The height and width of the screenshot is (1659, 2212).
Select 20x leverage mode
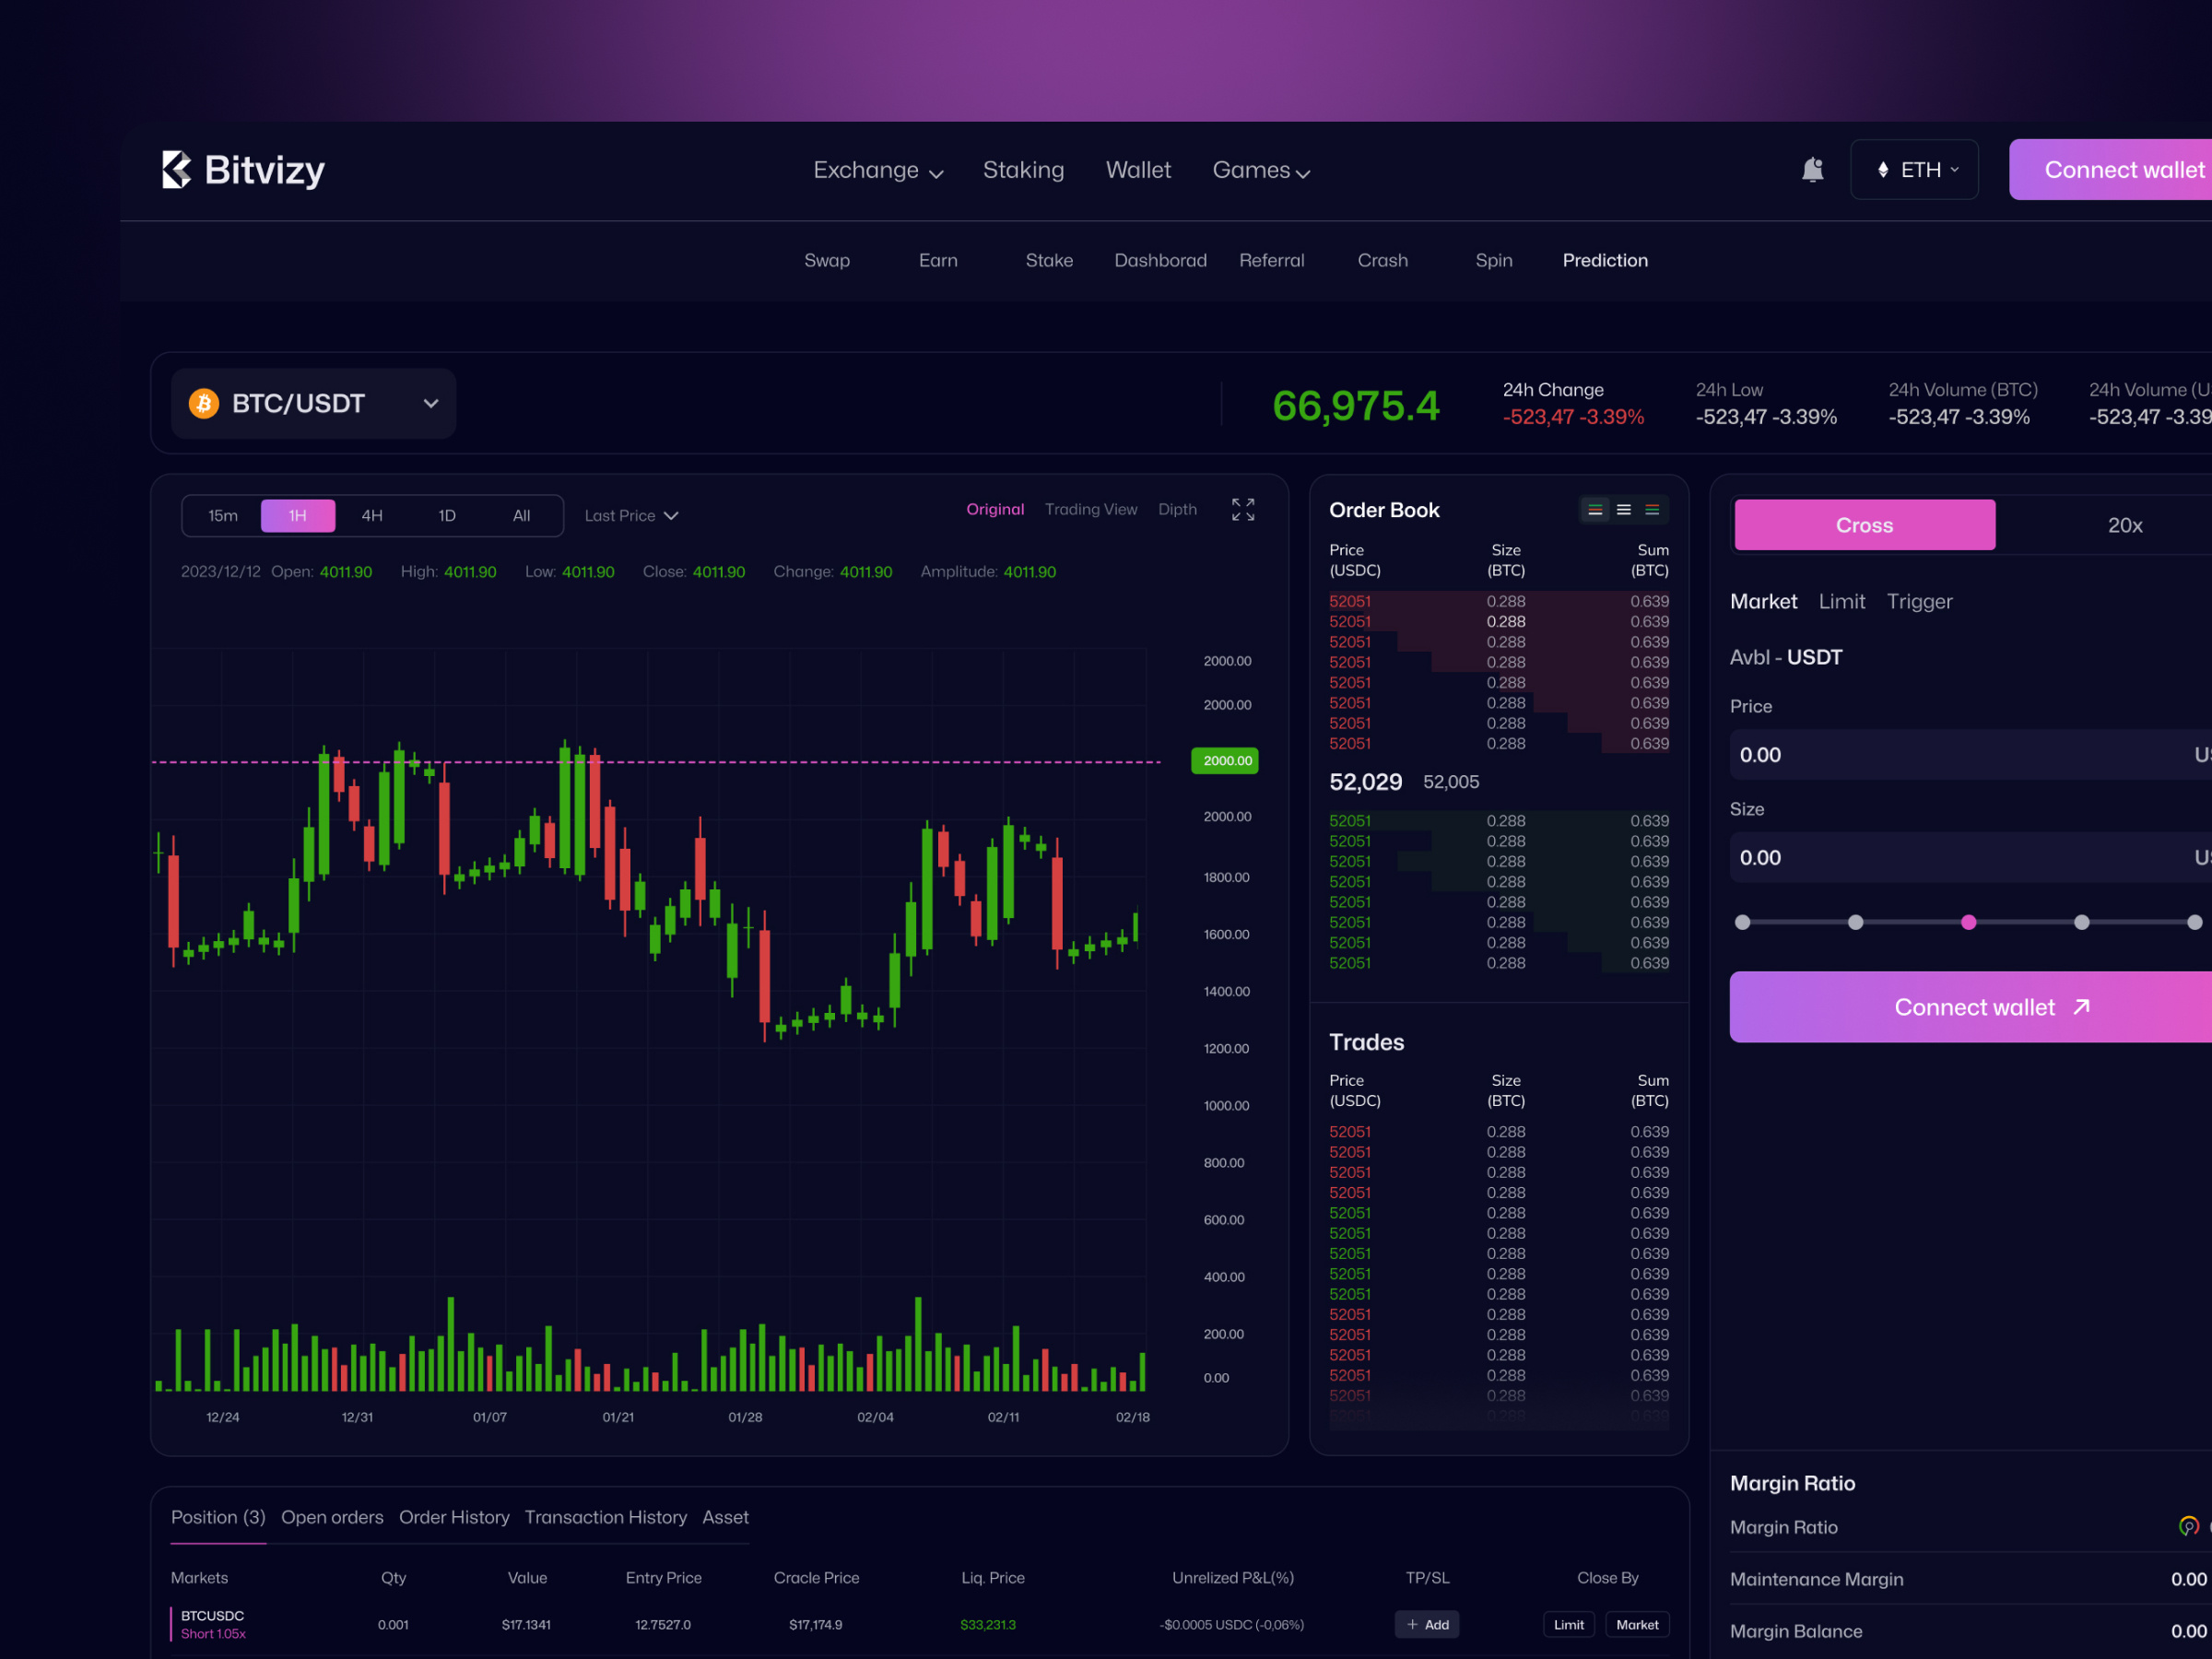pyautogui.click(x=2124, y=524)
